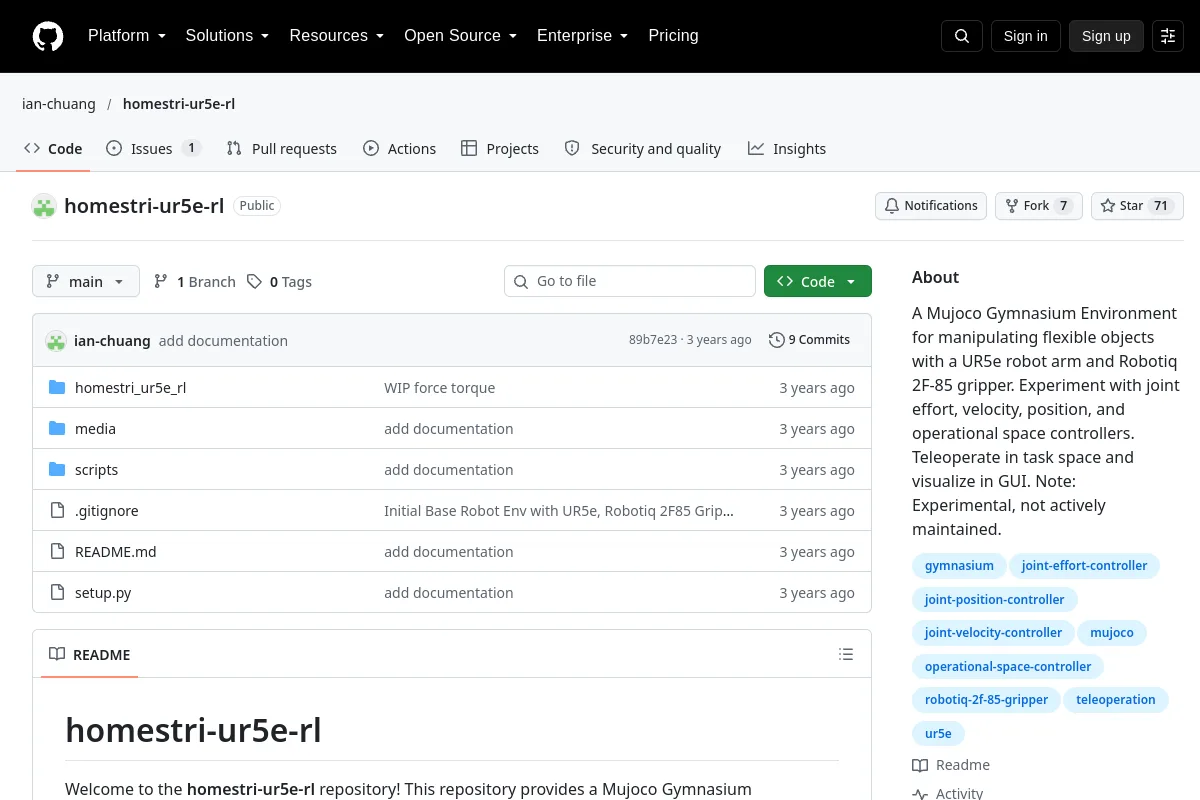This screenshot has width=1200, height=800.
Task: Click the GitHub logo icon
Action: [48, 36]
